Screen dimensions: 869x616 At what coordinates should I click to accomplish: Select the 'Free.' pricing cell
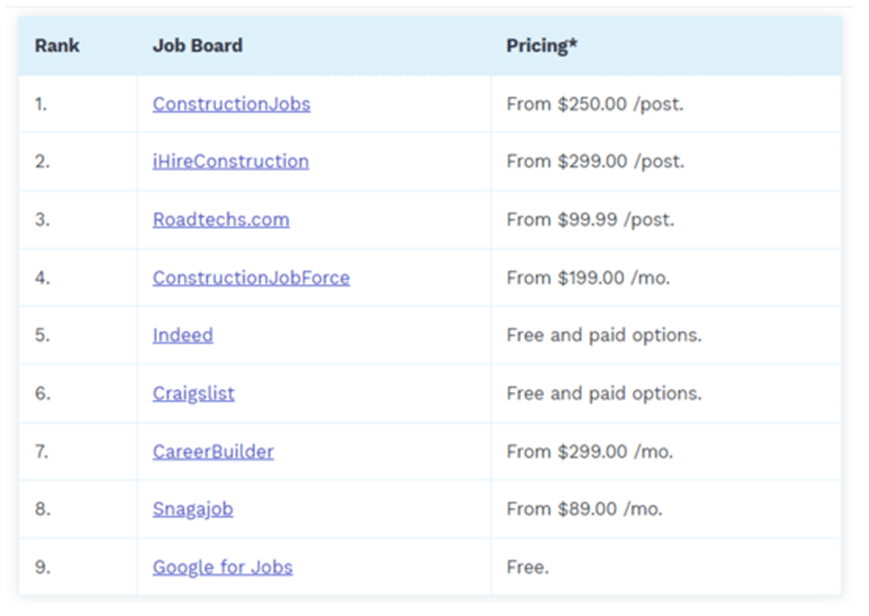tap(666, 567)
